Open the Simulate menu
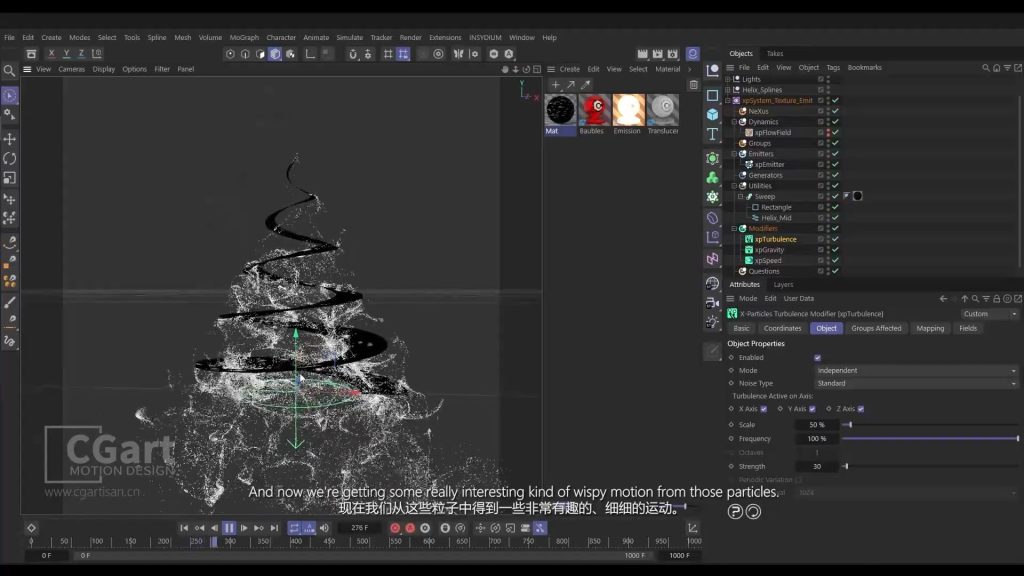 tap(349, 37)
